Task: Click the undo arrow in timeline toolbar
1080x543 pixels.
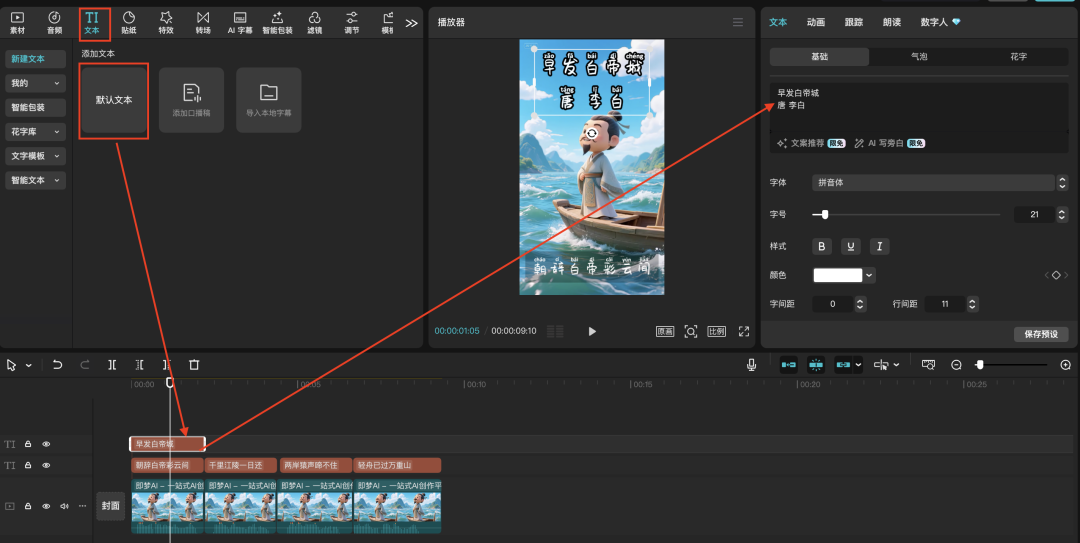Action: pos(58,365)
